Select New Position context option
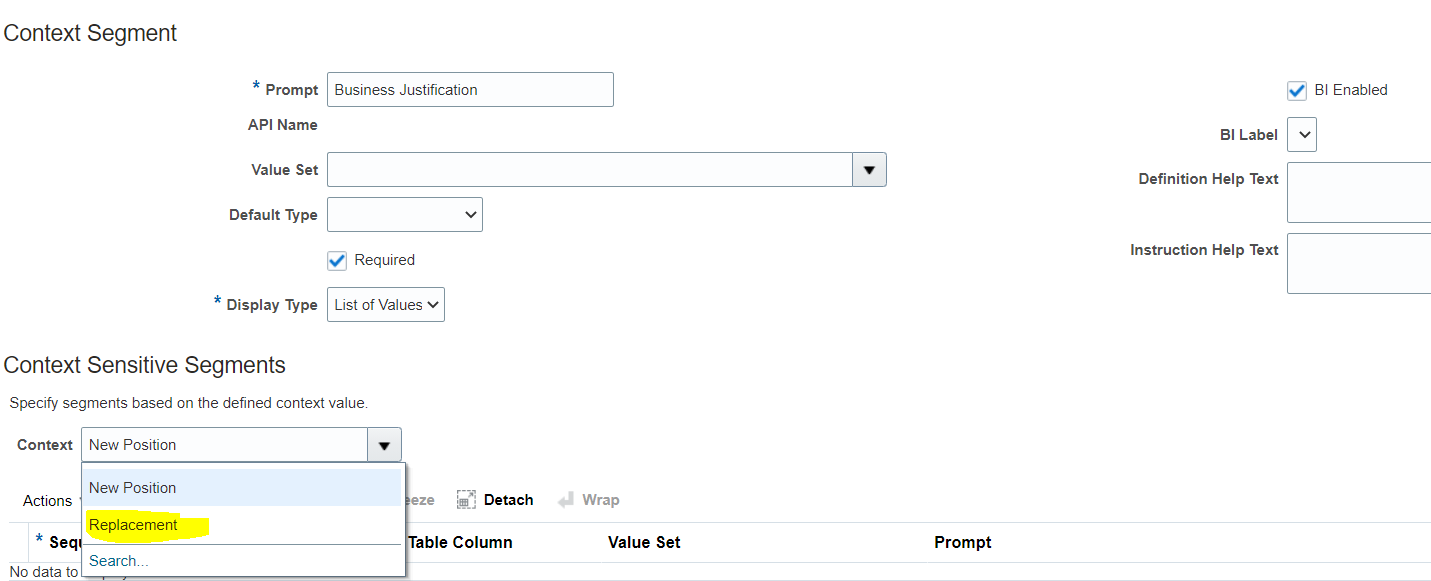 pyautogui.click(x=132, y=487)
